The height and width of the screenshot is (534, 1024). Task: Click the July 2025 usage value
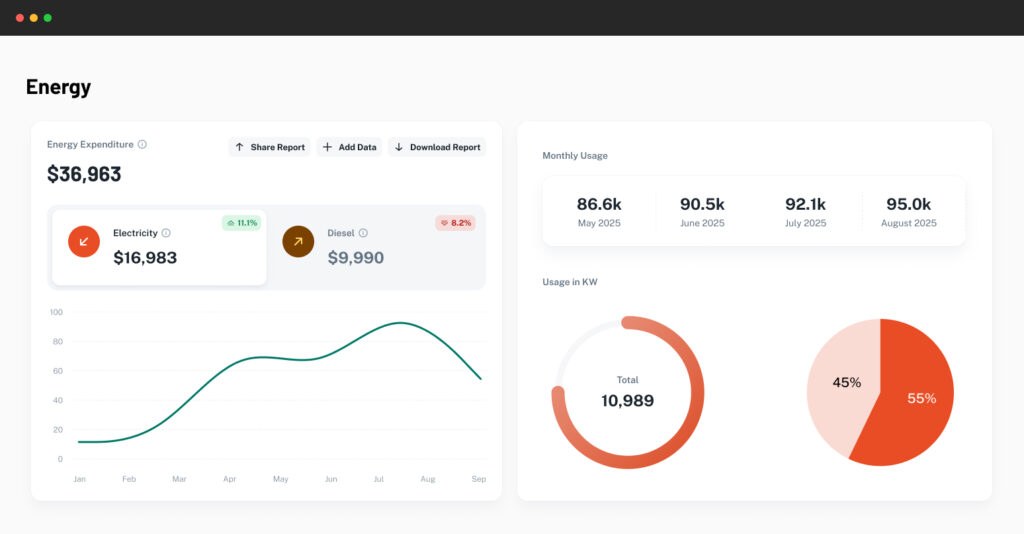tap(805, 211)
